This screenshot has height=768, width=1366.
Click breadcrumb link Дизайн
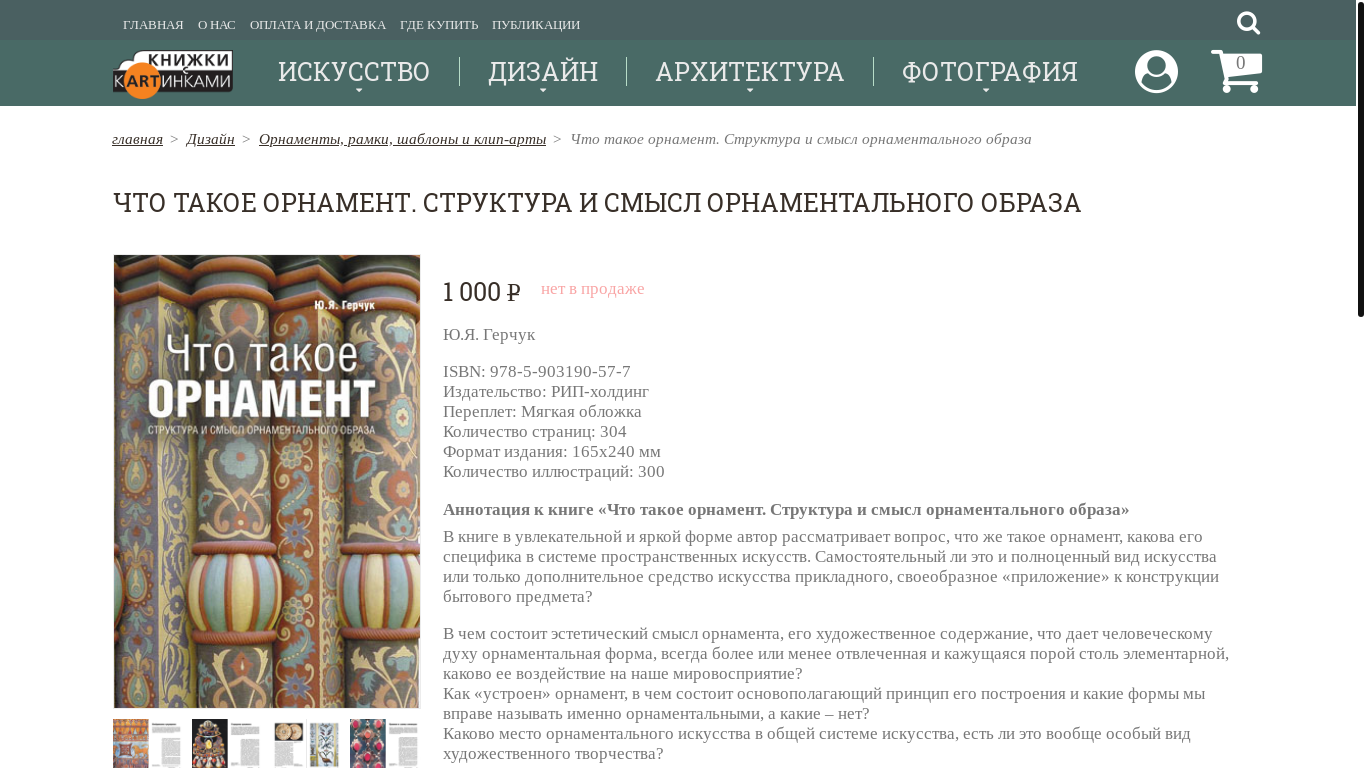210,139
